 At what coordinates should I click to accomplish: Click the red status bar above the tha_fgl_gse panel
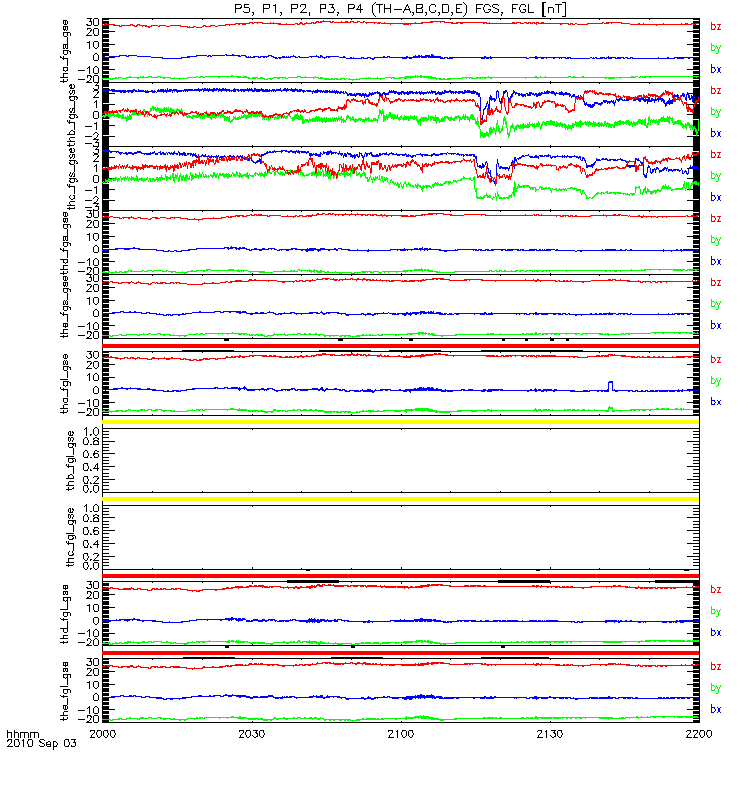[401, 346]
